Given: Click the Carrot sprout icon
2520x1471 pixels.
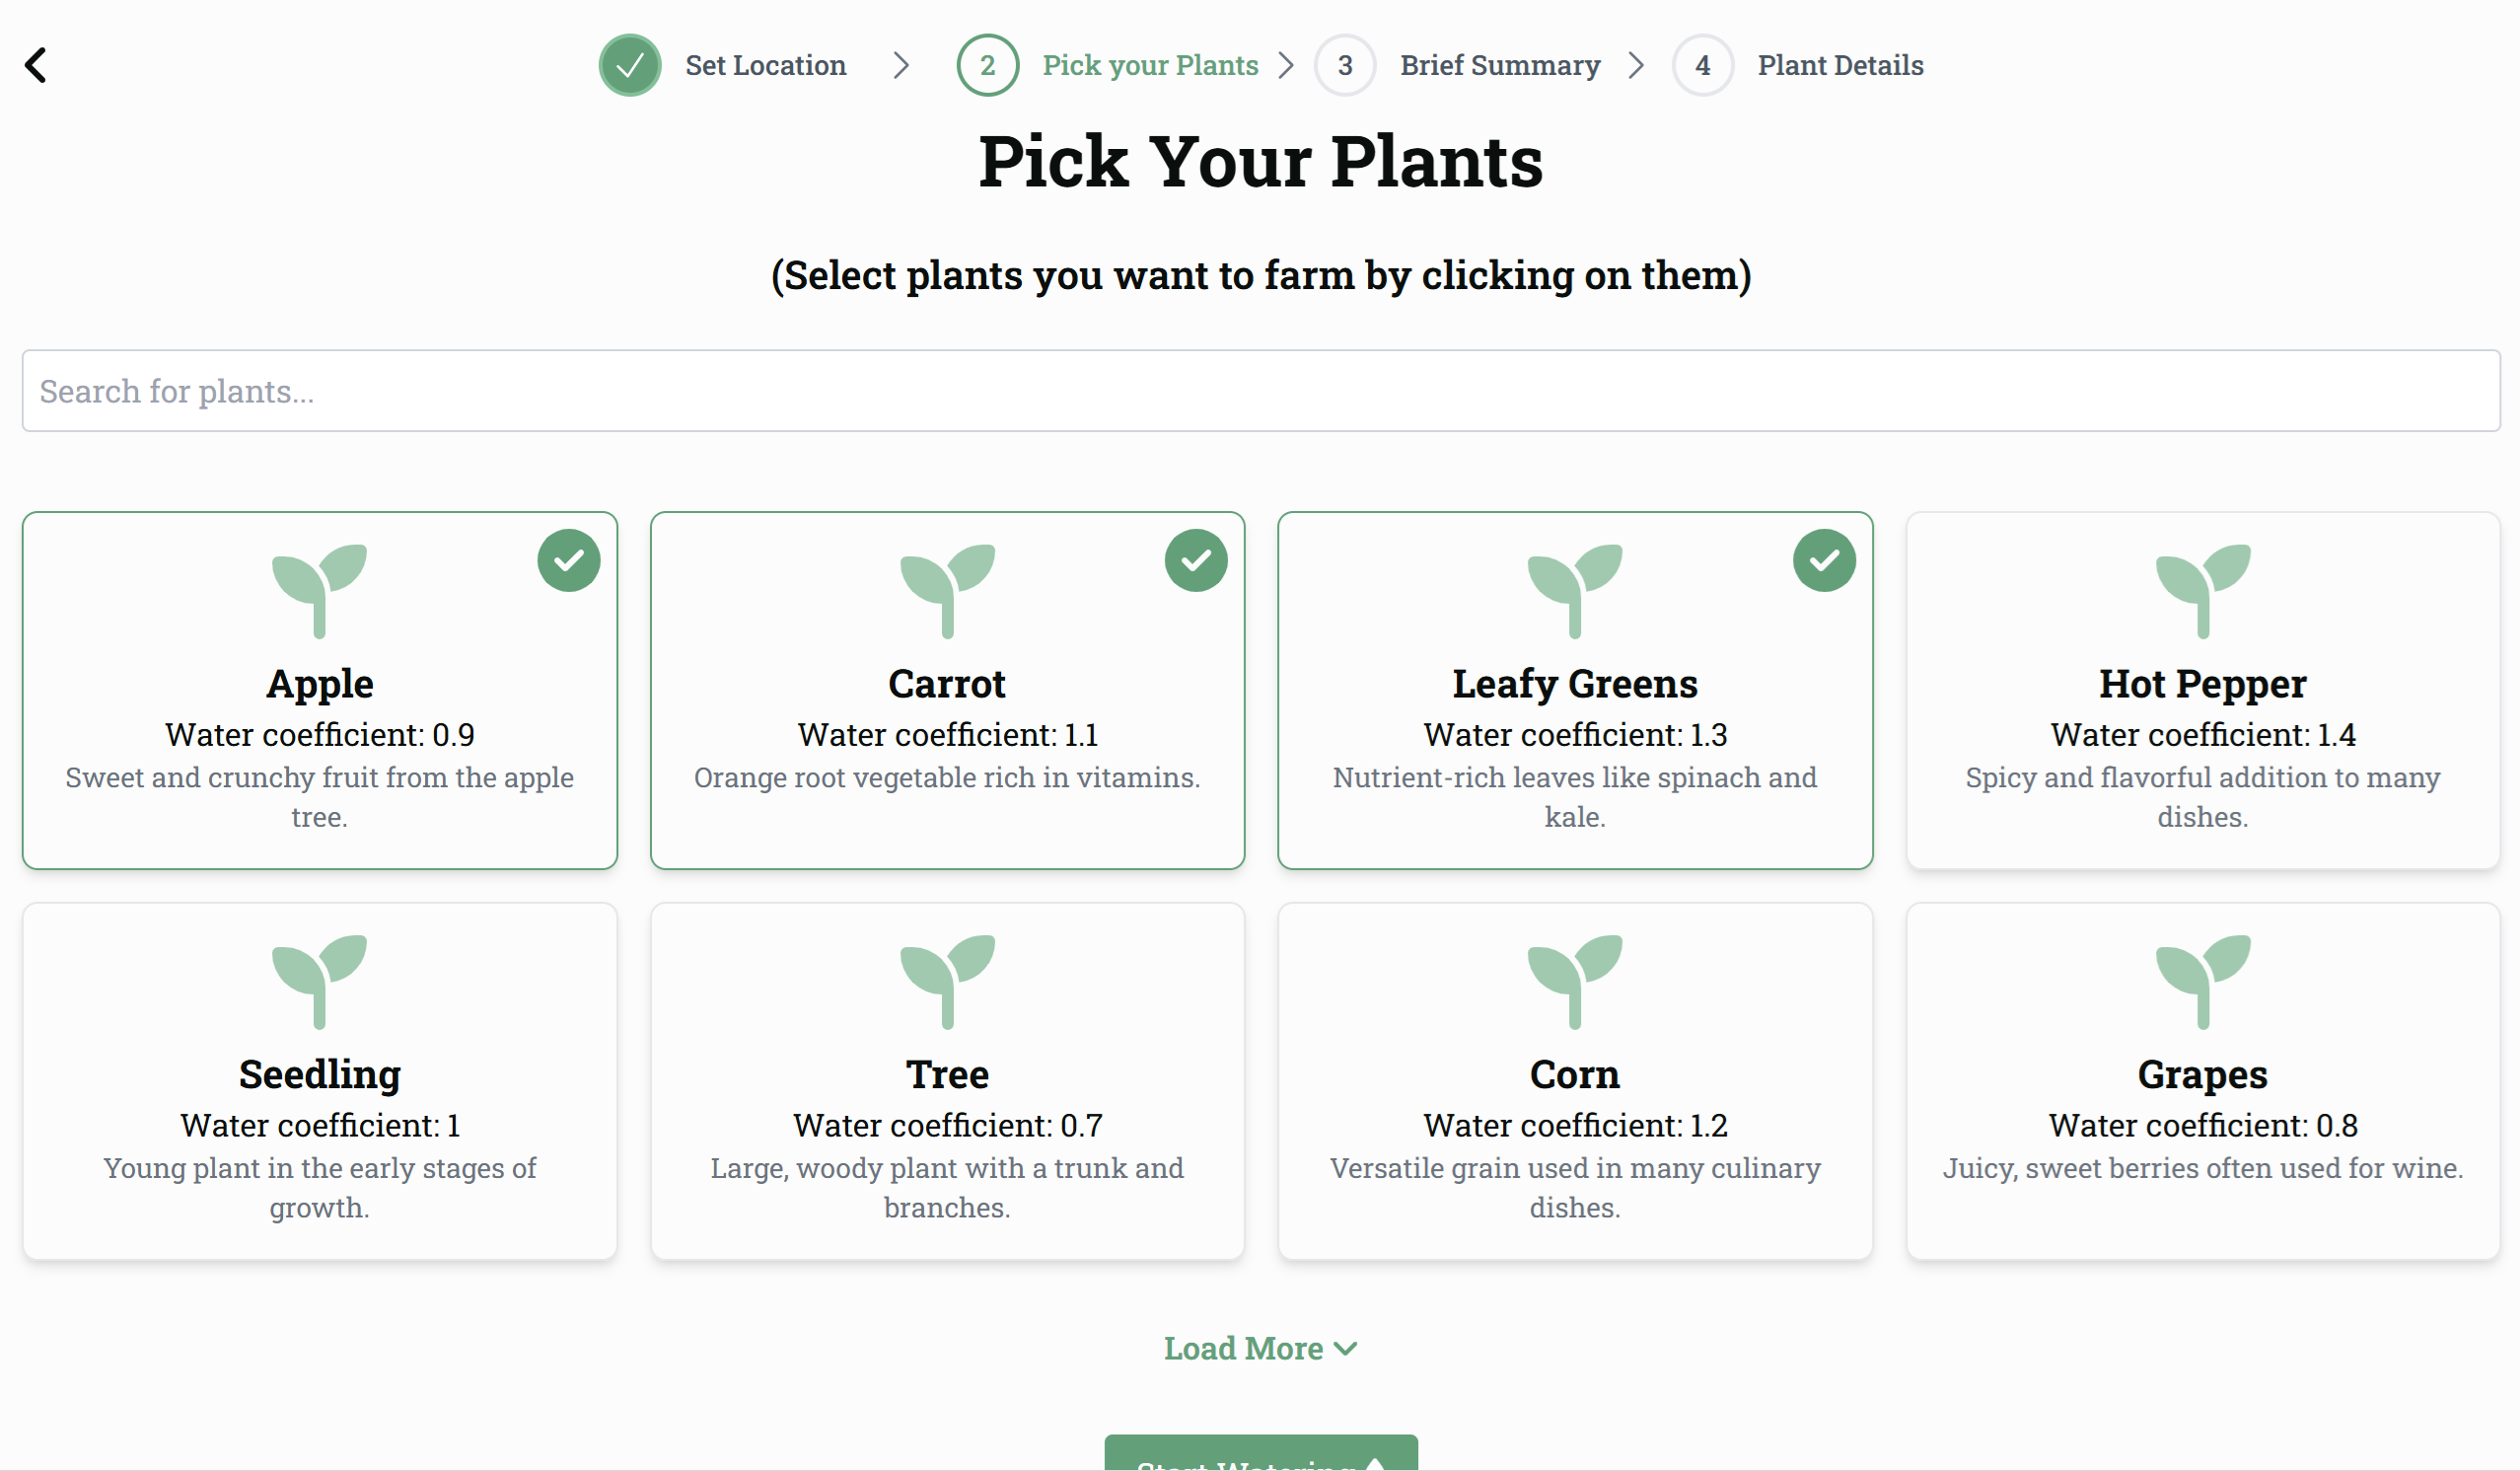Looking at the screenshot, I should pyautogui.click(x=947, y=590).
